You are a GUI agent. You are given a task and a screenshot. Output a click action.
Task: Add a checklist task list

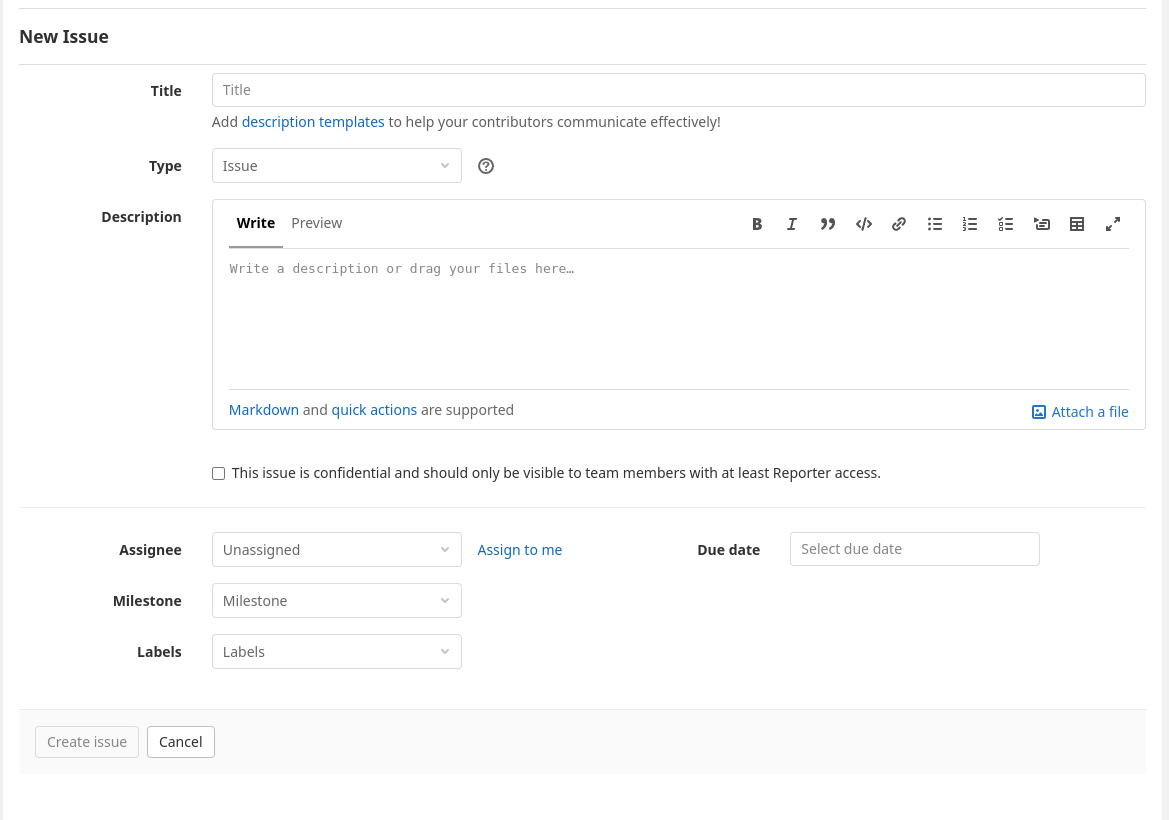tap(1006, 224)
